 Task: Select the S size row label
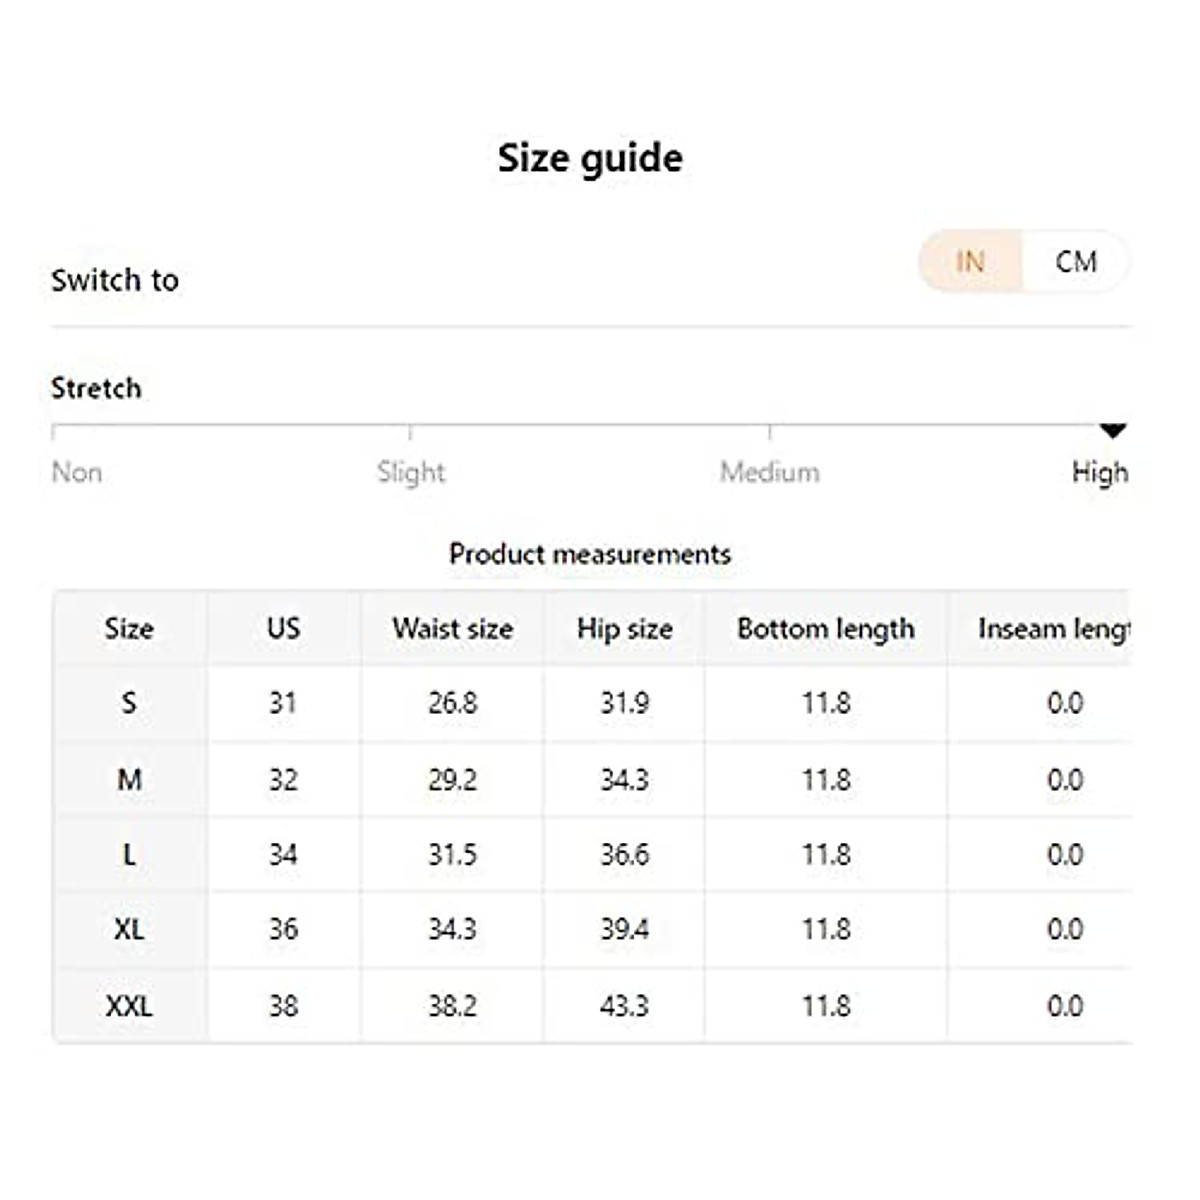click(129, 703)
